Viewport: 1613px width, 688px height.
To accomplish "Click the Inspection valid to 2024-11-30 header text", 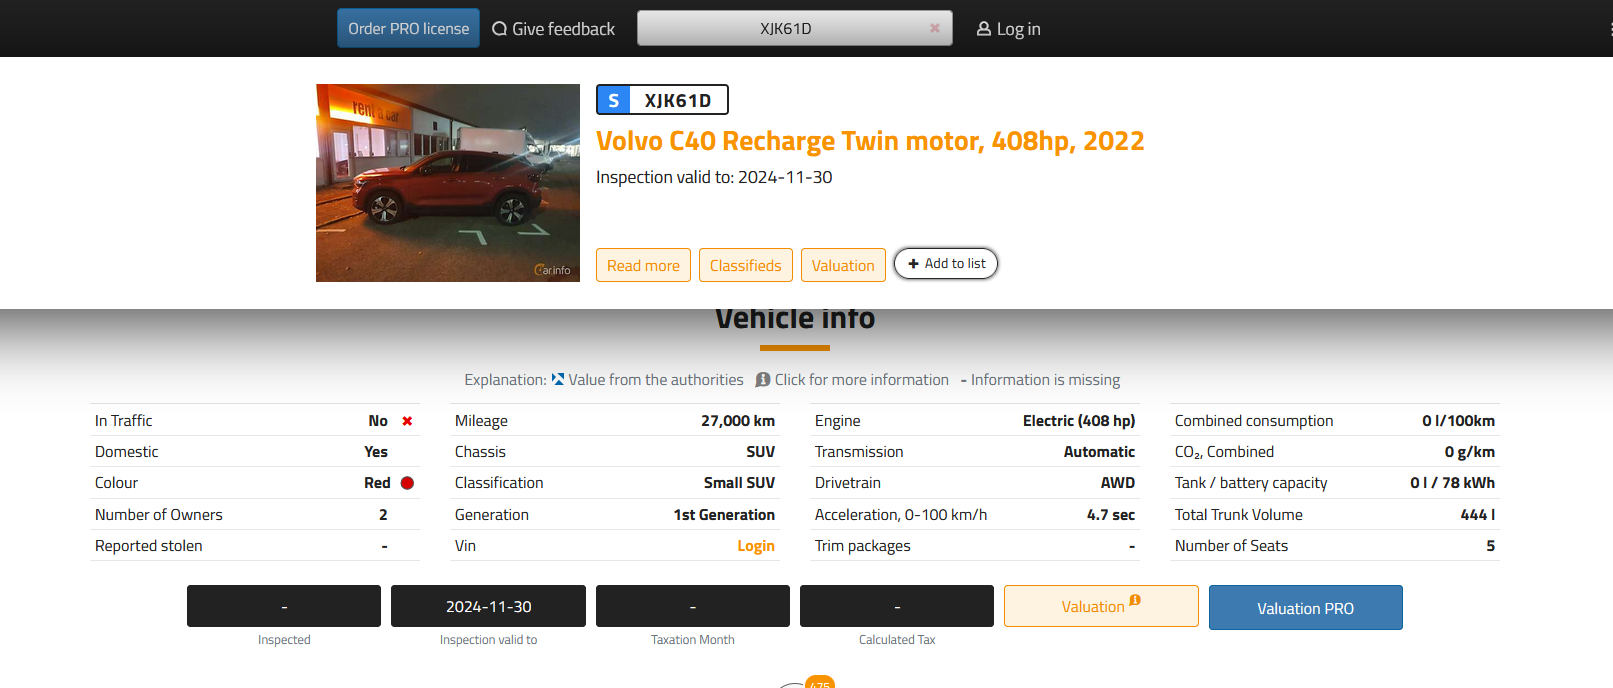I will (x=714, y=177).
